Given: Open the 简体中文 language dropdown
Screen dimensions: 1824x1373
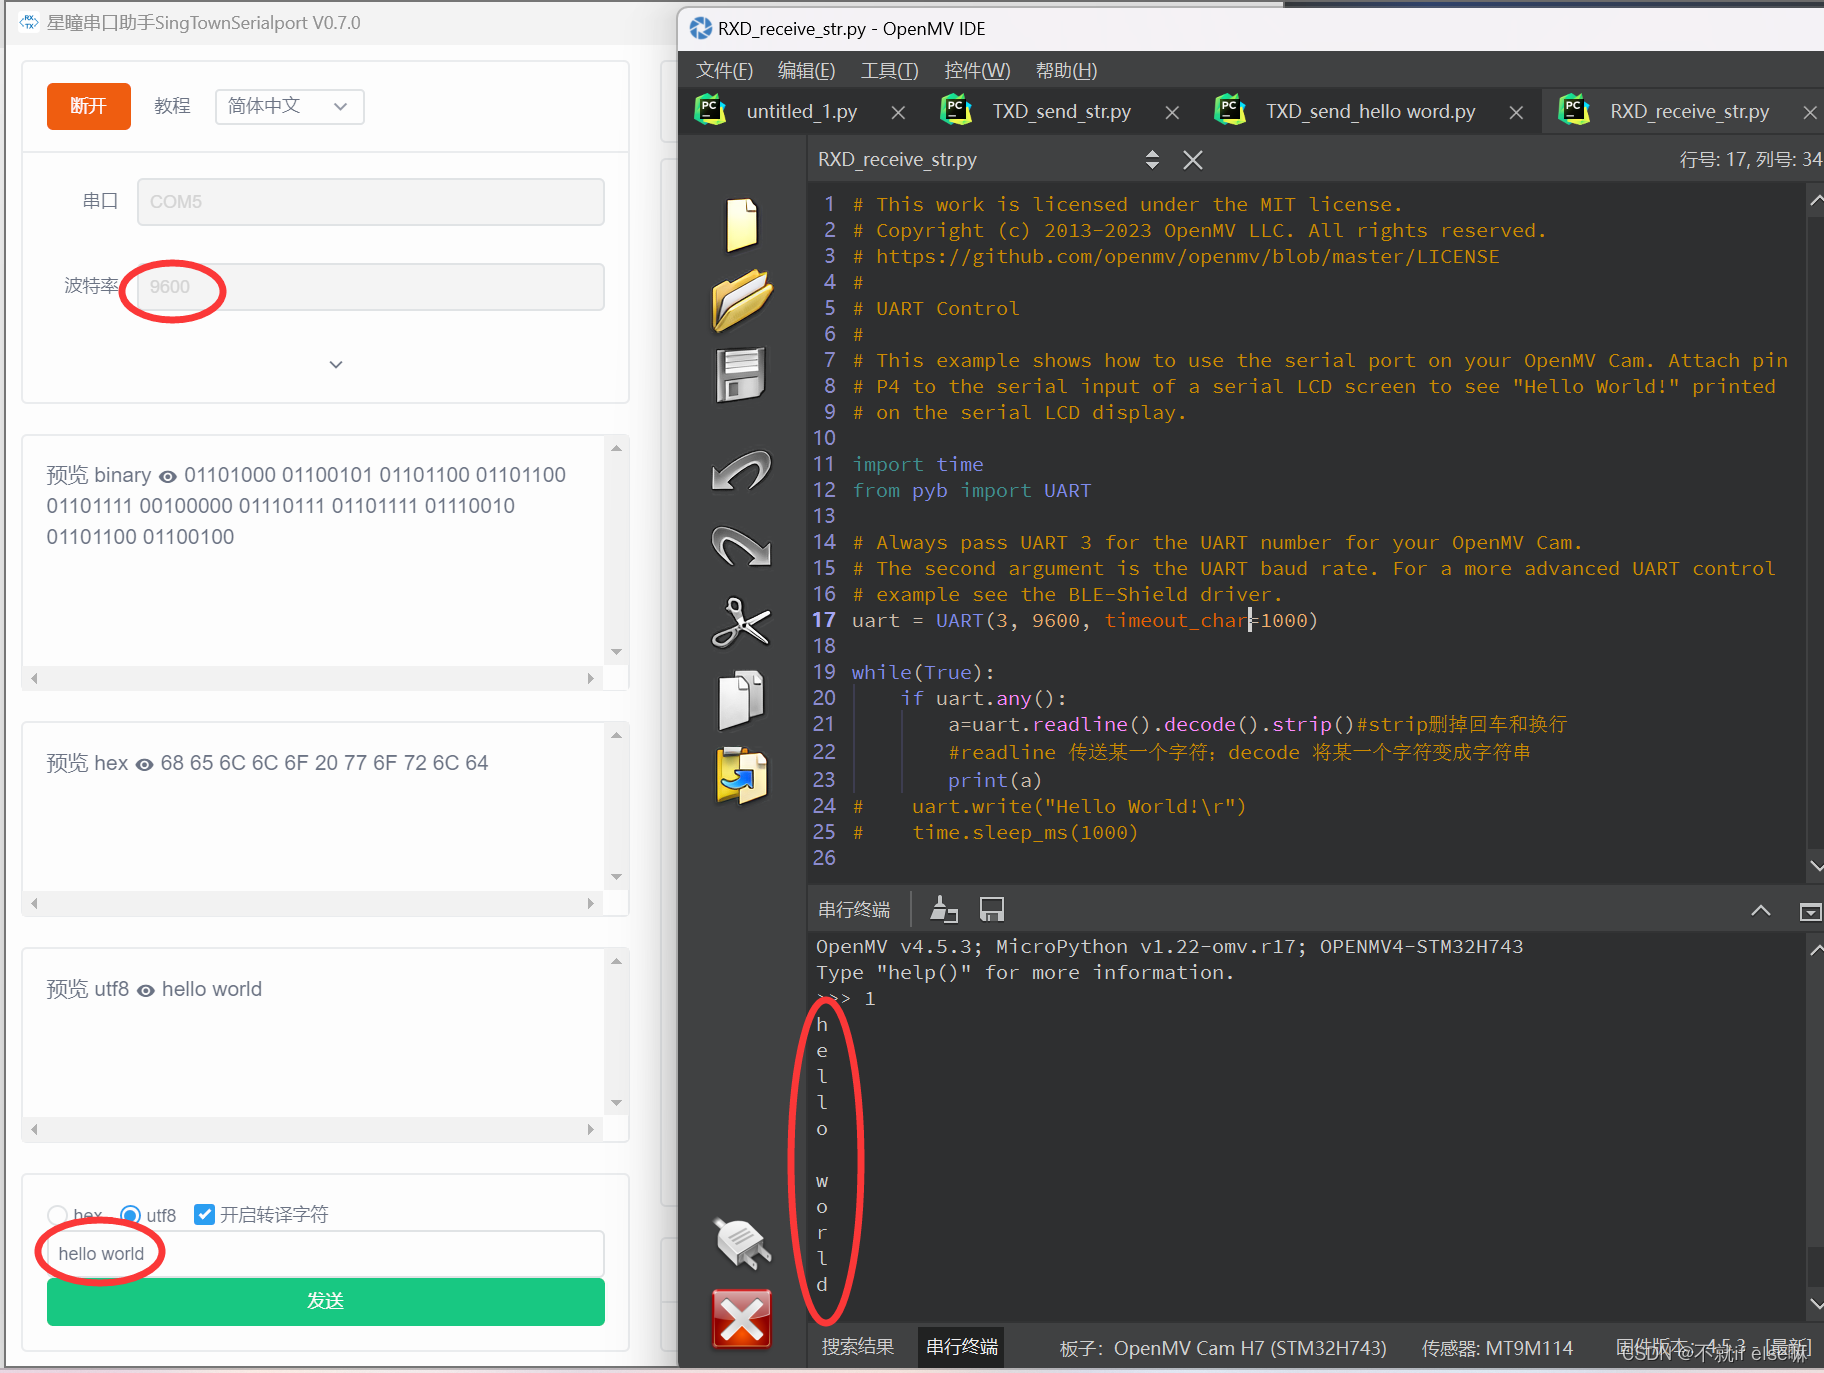Looking at the screenshot, I should (289, 106).
